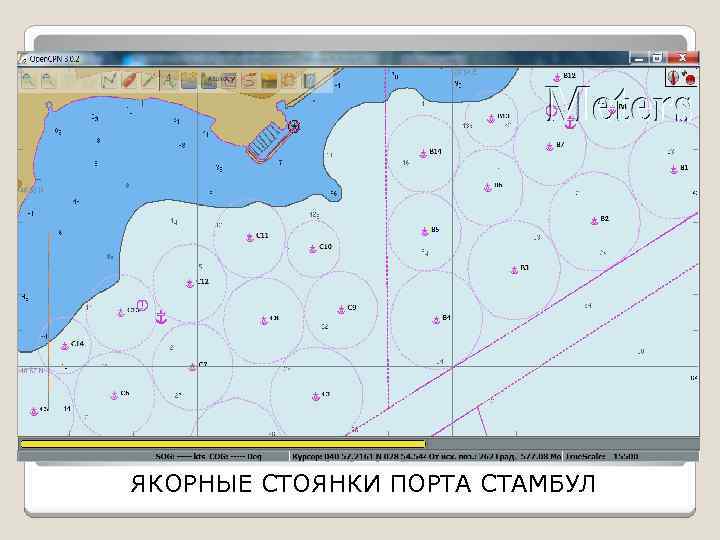
Task: Select anchorage C14 anchor symbol
Action: 65,346
